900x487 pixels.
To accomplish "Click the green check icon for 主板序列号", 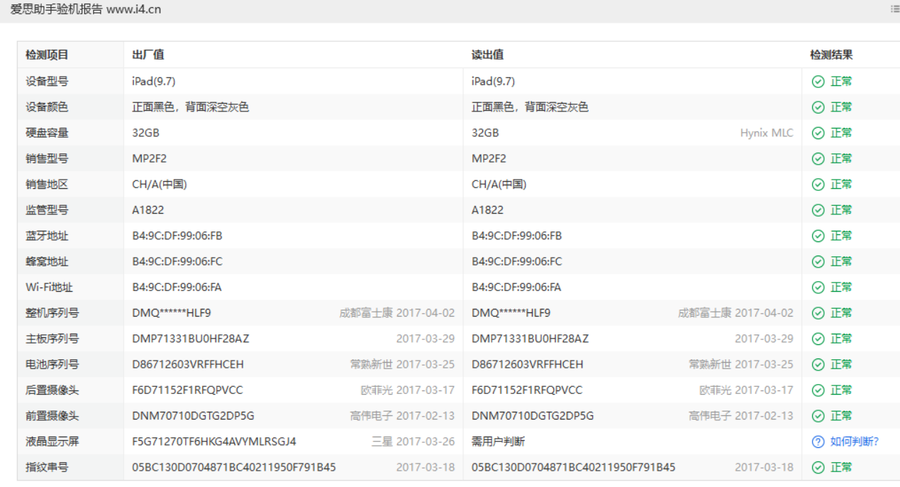I will [818, 339].
